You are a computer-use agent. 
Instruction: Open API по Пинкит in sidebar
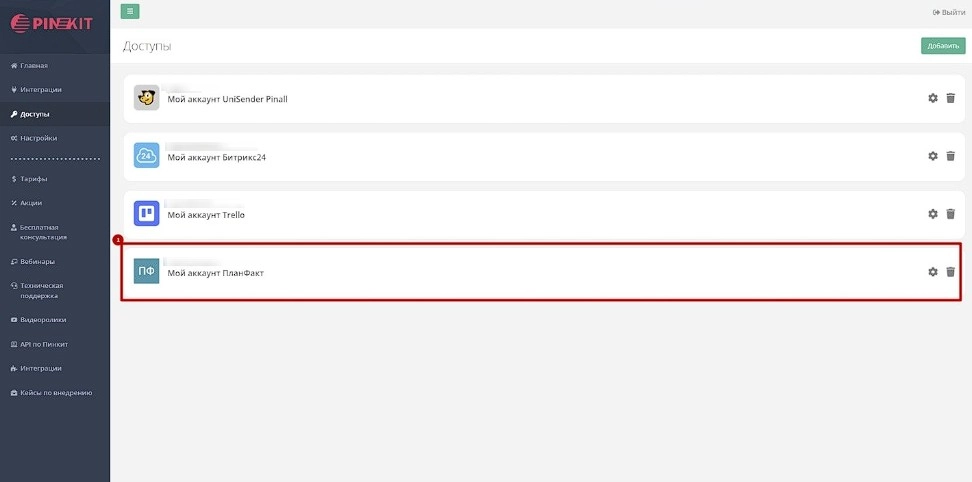(x=43, y=344)
